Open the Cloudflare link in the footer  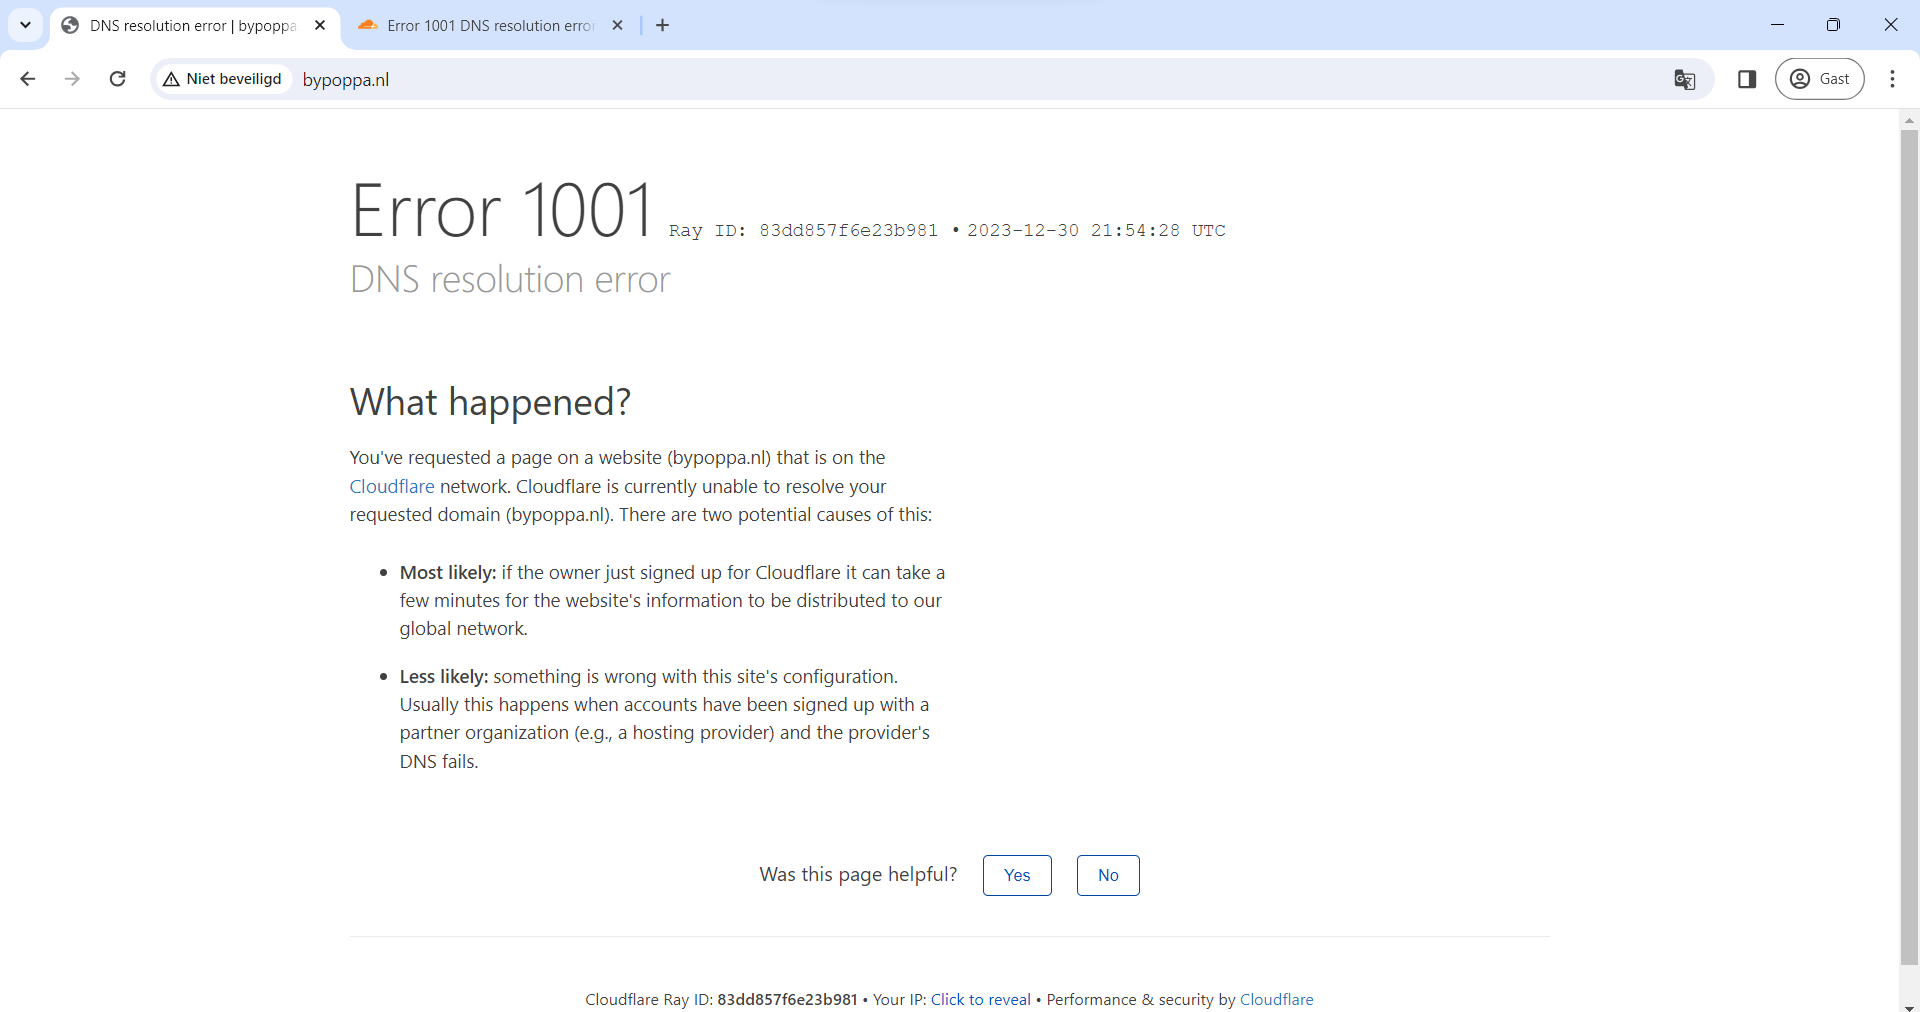[1277, 1000]
